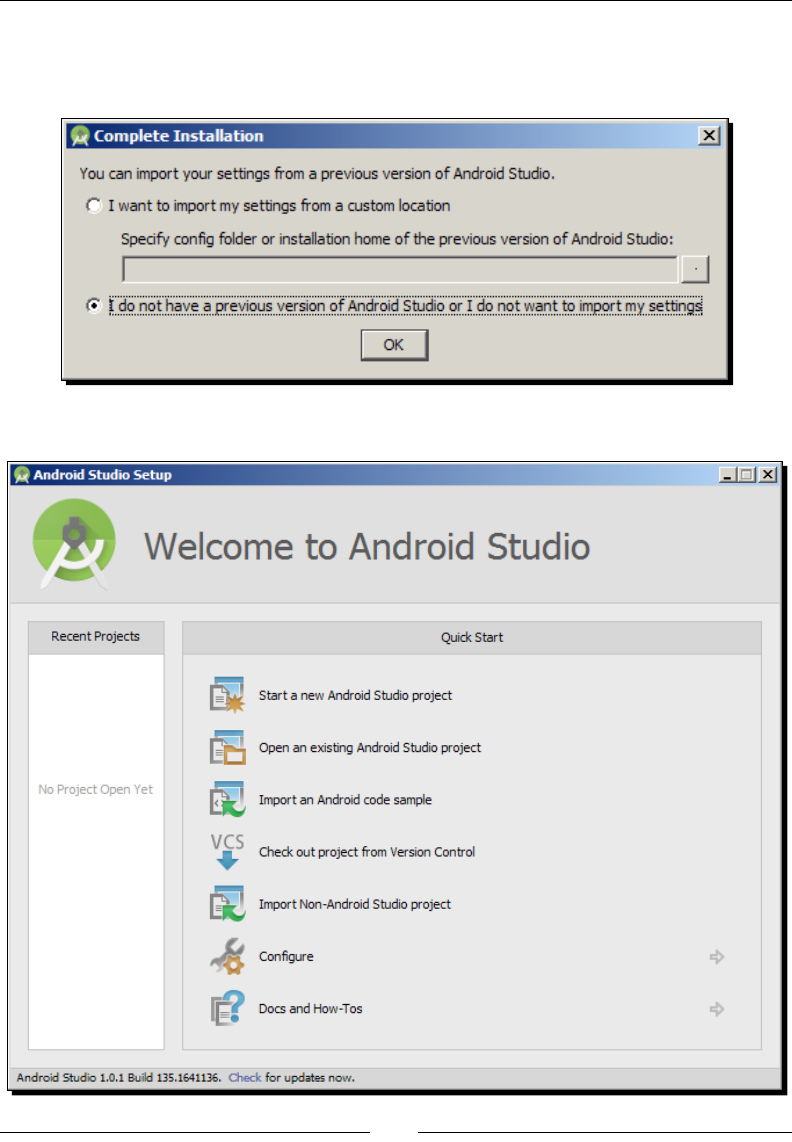This screenshot has height=1142, width=792.
Task: Click OK in Complete Installation dialog
Action: 394,344
